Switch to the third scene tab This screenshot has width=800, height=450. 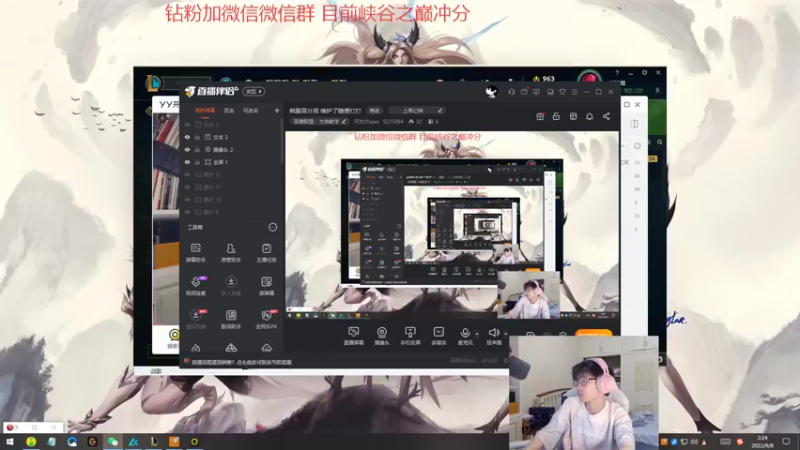tap(250, 110)
